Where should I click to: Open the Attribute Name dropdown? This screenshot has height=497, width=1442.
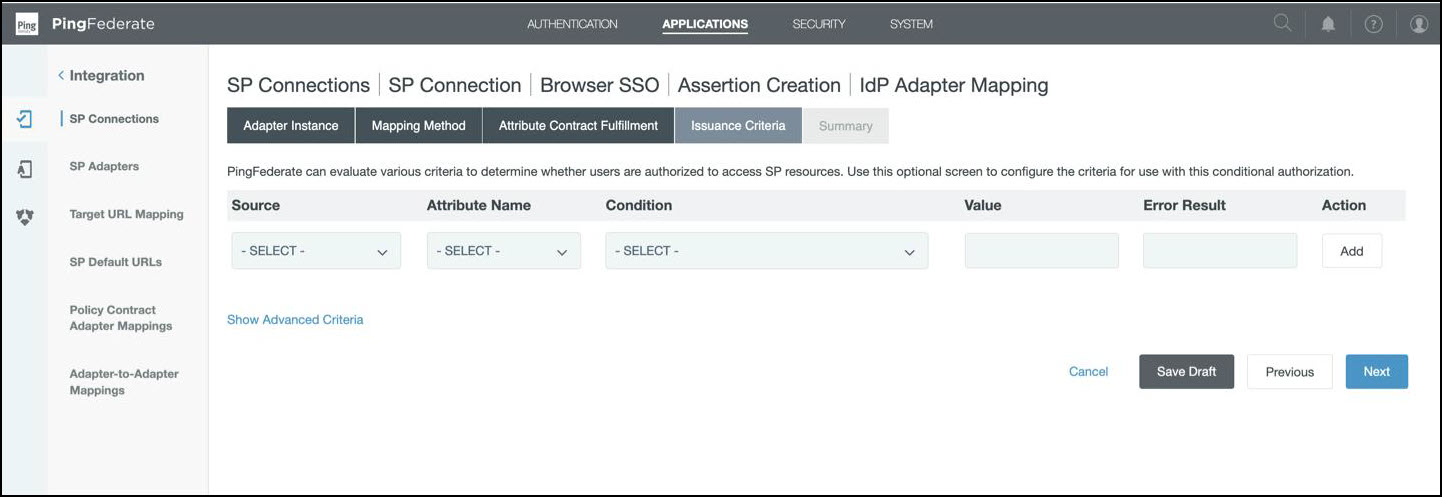click(x=503, y=251)
